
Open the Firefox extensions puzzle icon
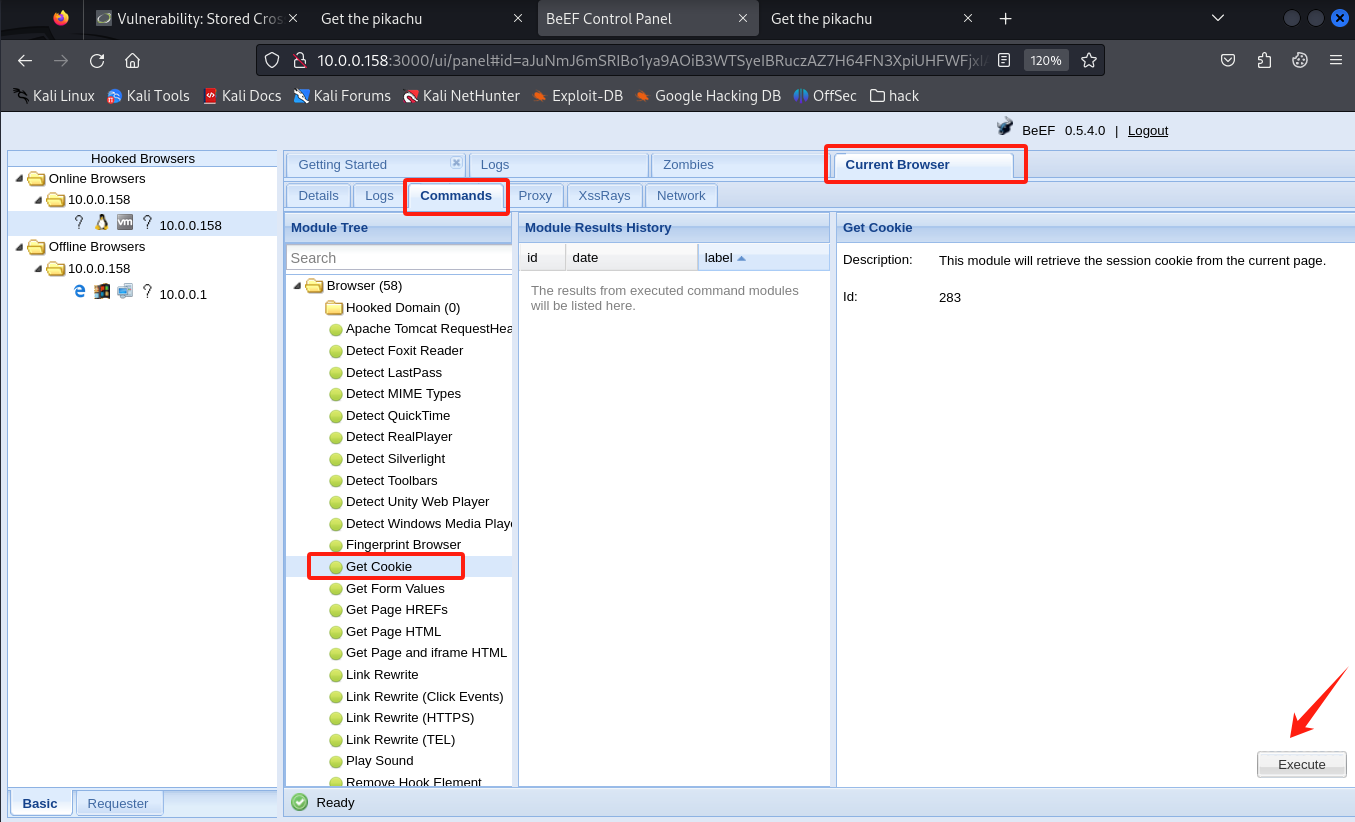click(1264, 60)
